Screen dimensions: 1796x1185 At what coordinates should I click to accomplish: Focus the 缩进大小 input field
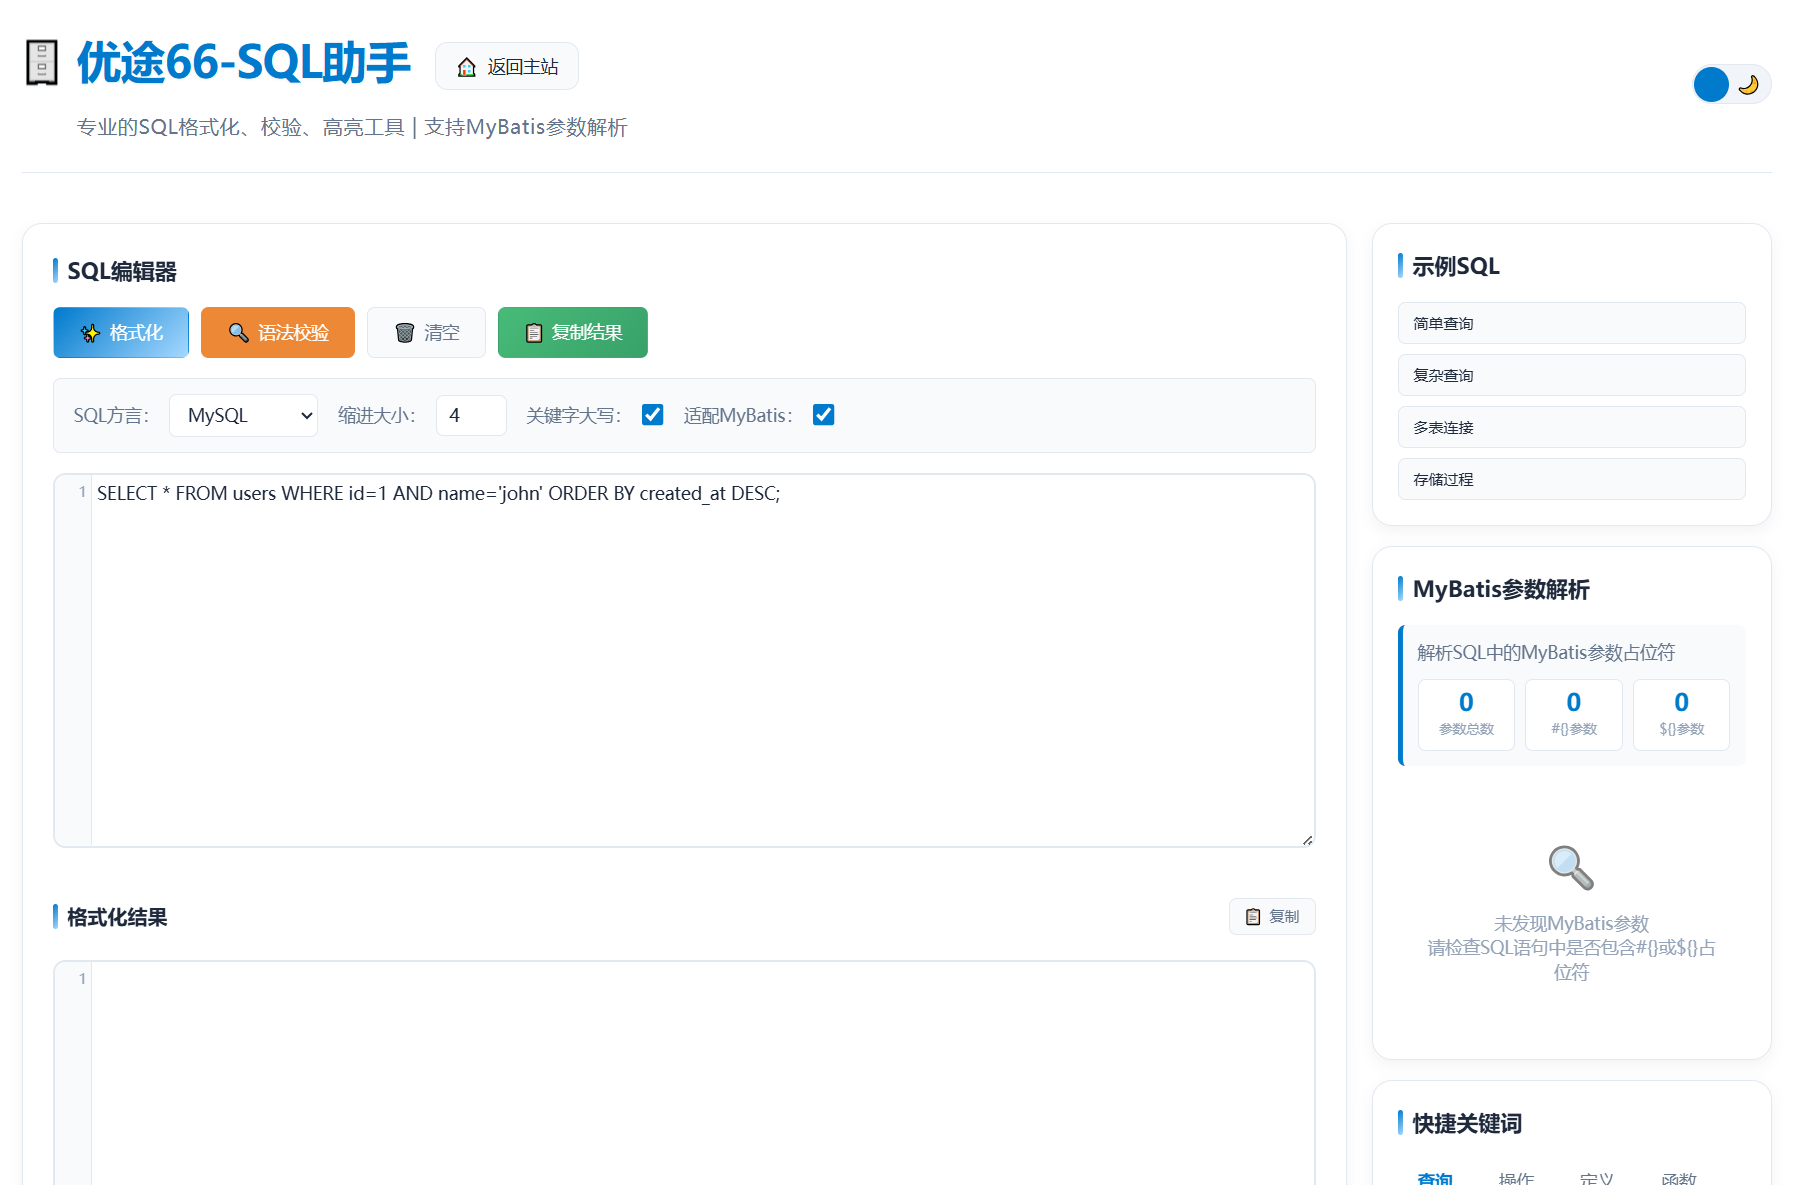471,415
